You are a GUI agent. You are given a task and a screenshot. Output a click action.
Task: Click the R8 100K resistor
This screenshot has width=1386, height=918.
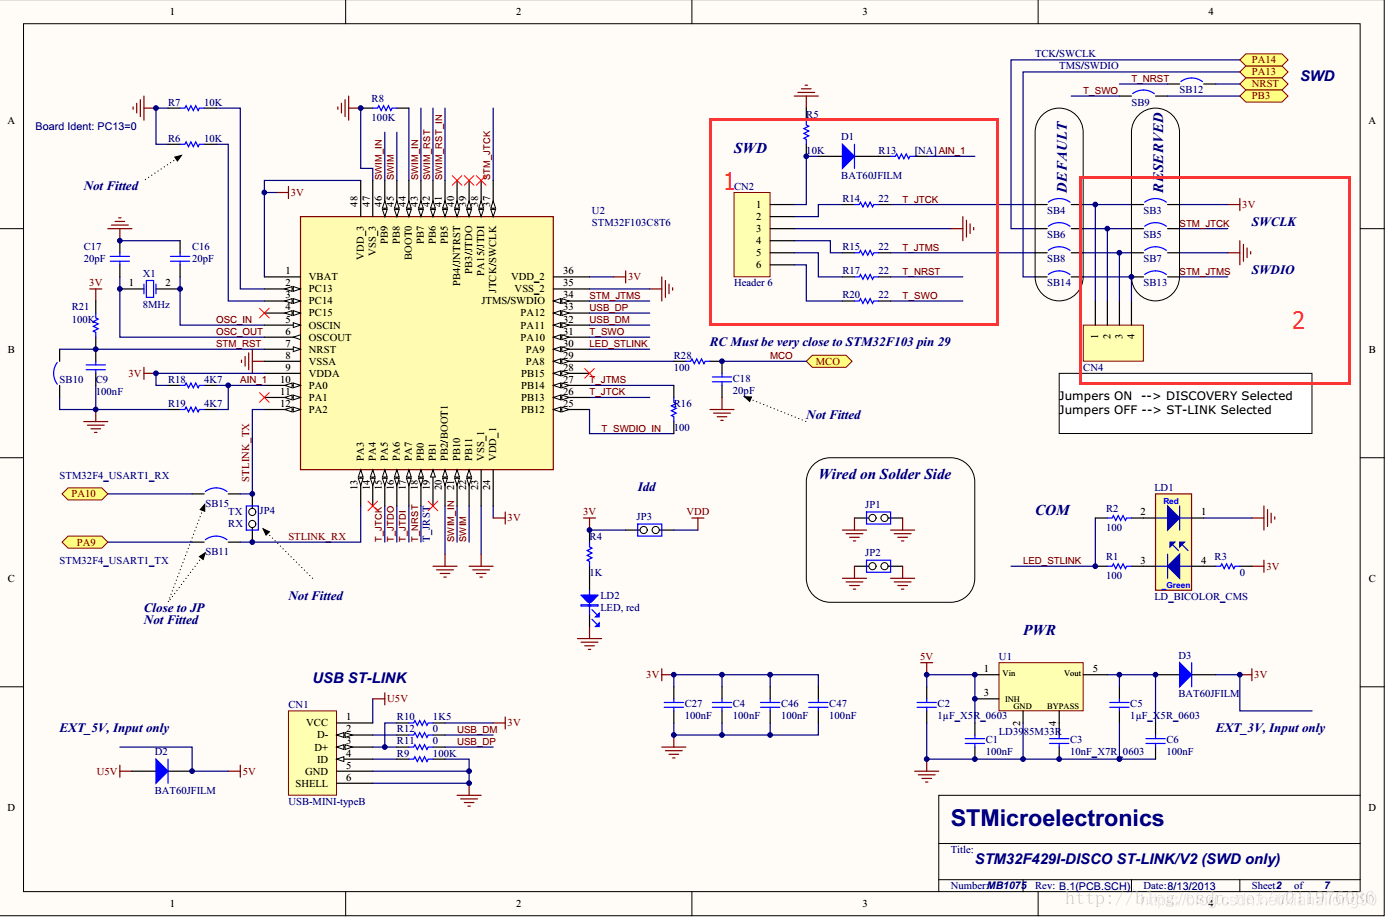tap(384, 107)
